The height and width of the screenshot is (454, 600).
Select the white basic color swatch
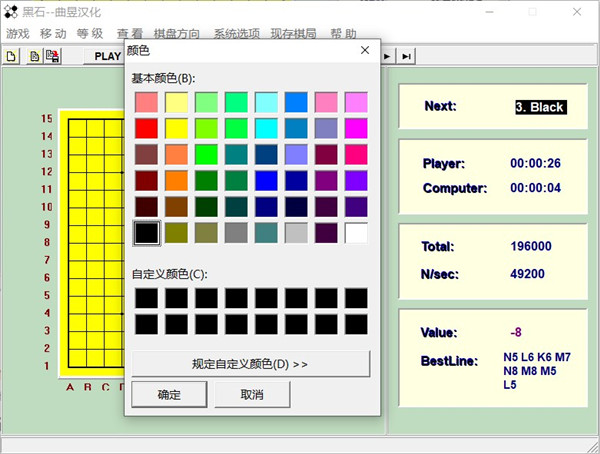point(356,233)
